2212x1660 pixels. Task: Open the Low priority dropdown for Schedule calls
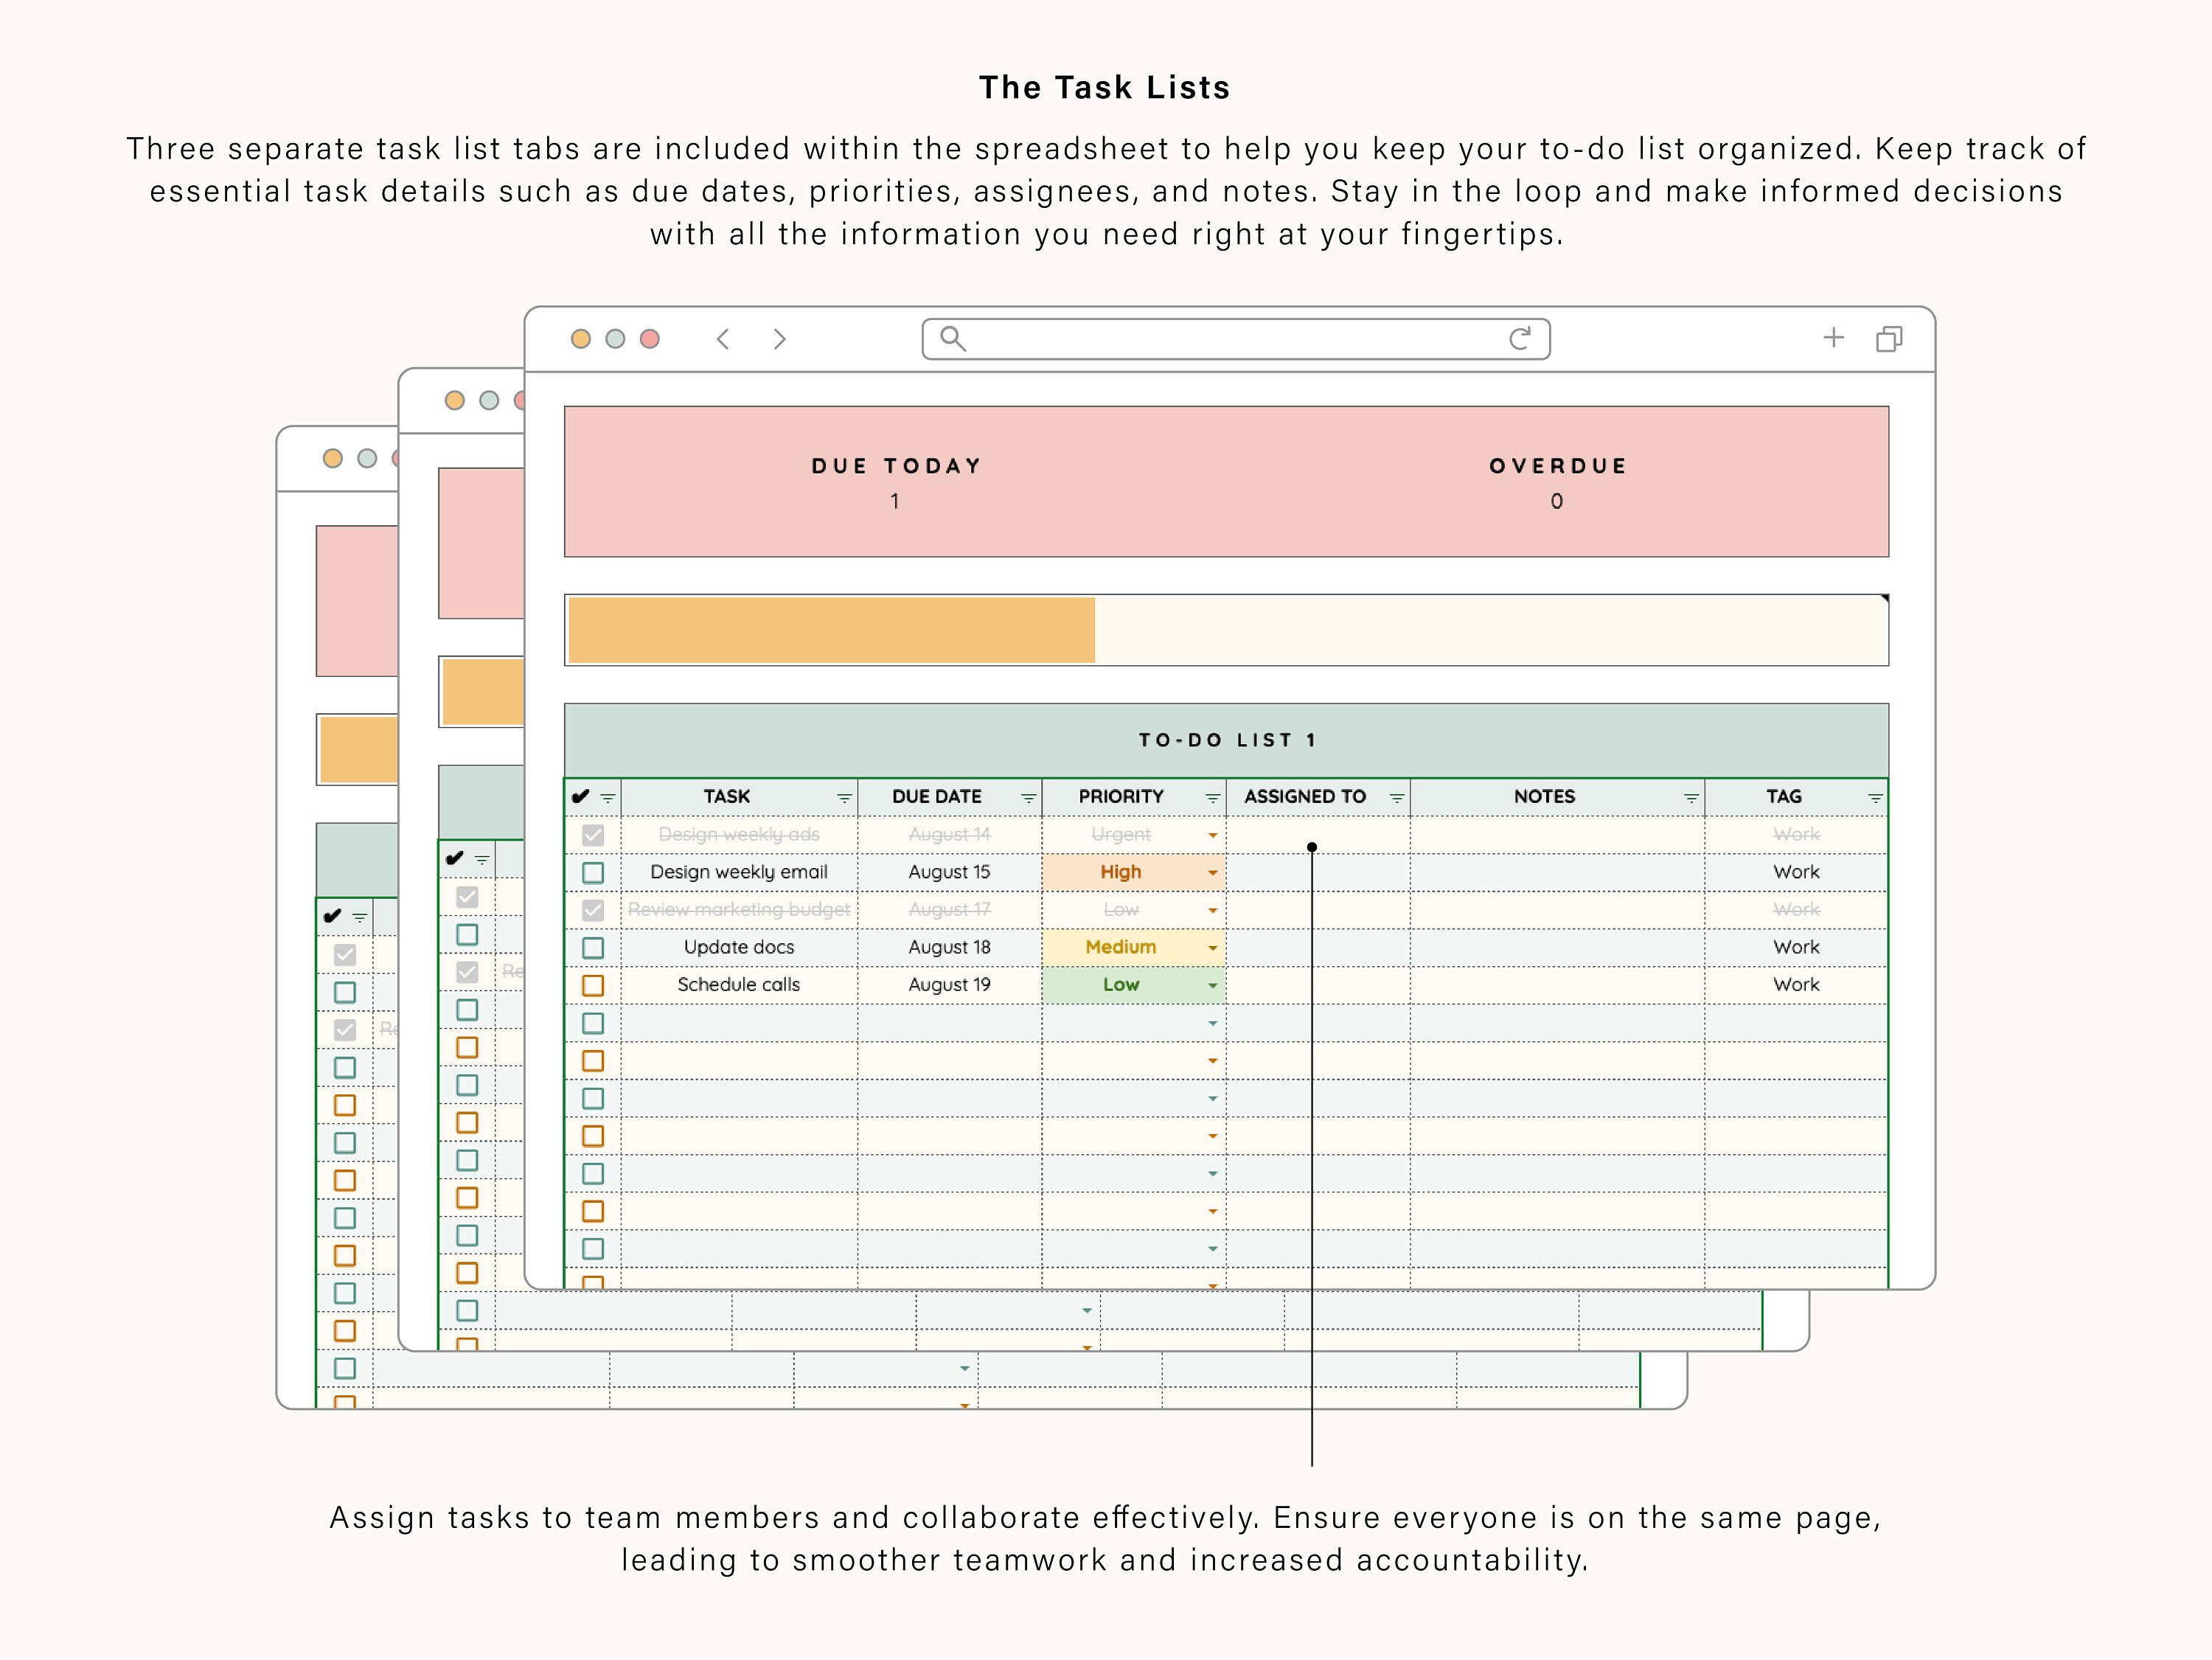tap(1212, 984)
